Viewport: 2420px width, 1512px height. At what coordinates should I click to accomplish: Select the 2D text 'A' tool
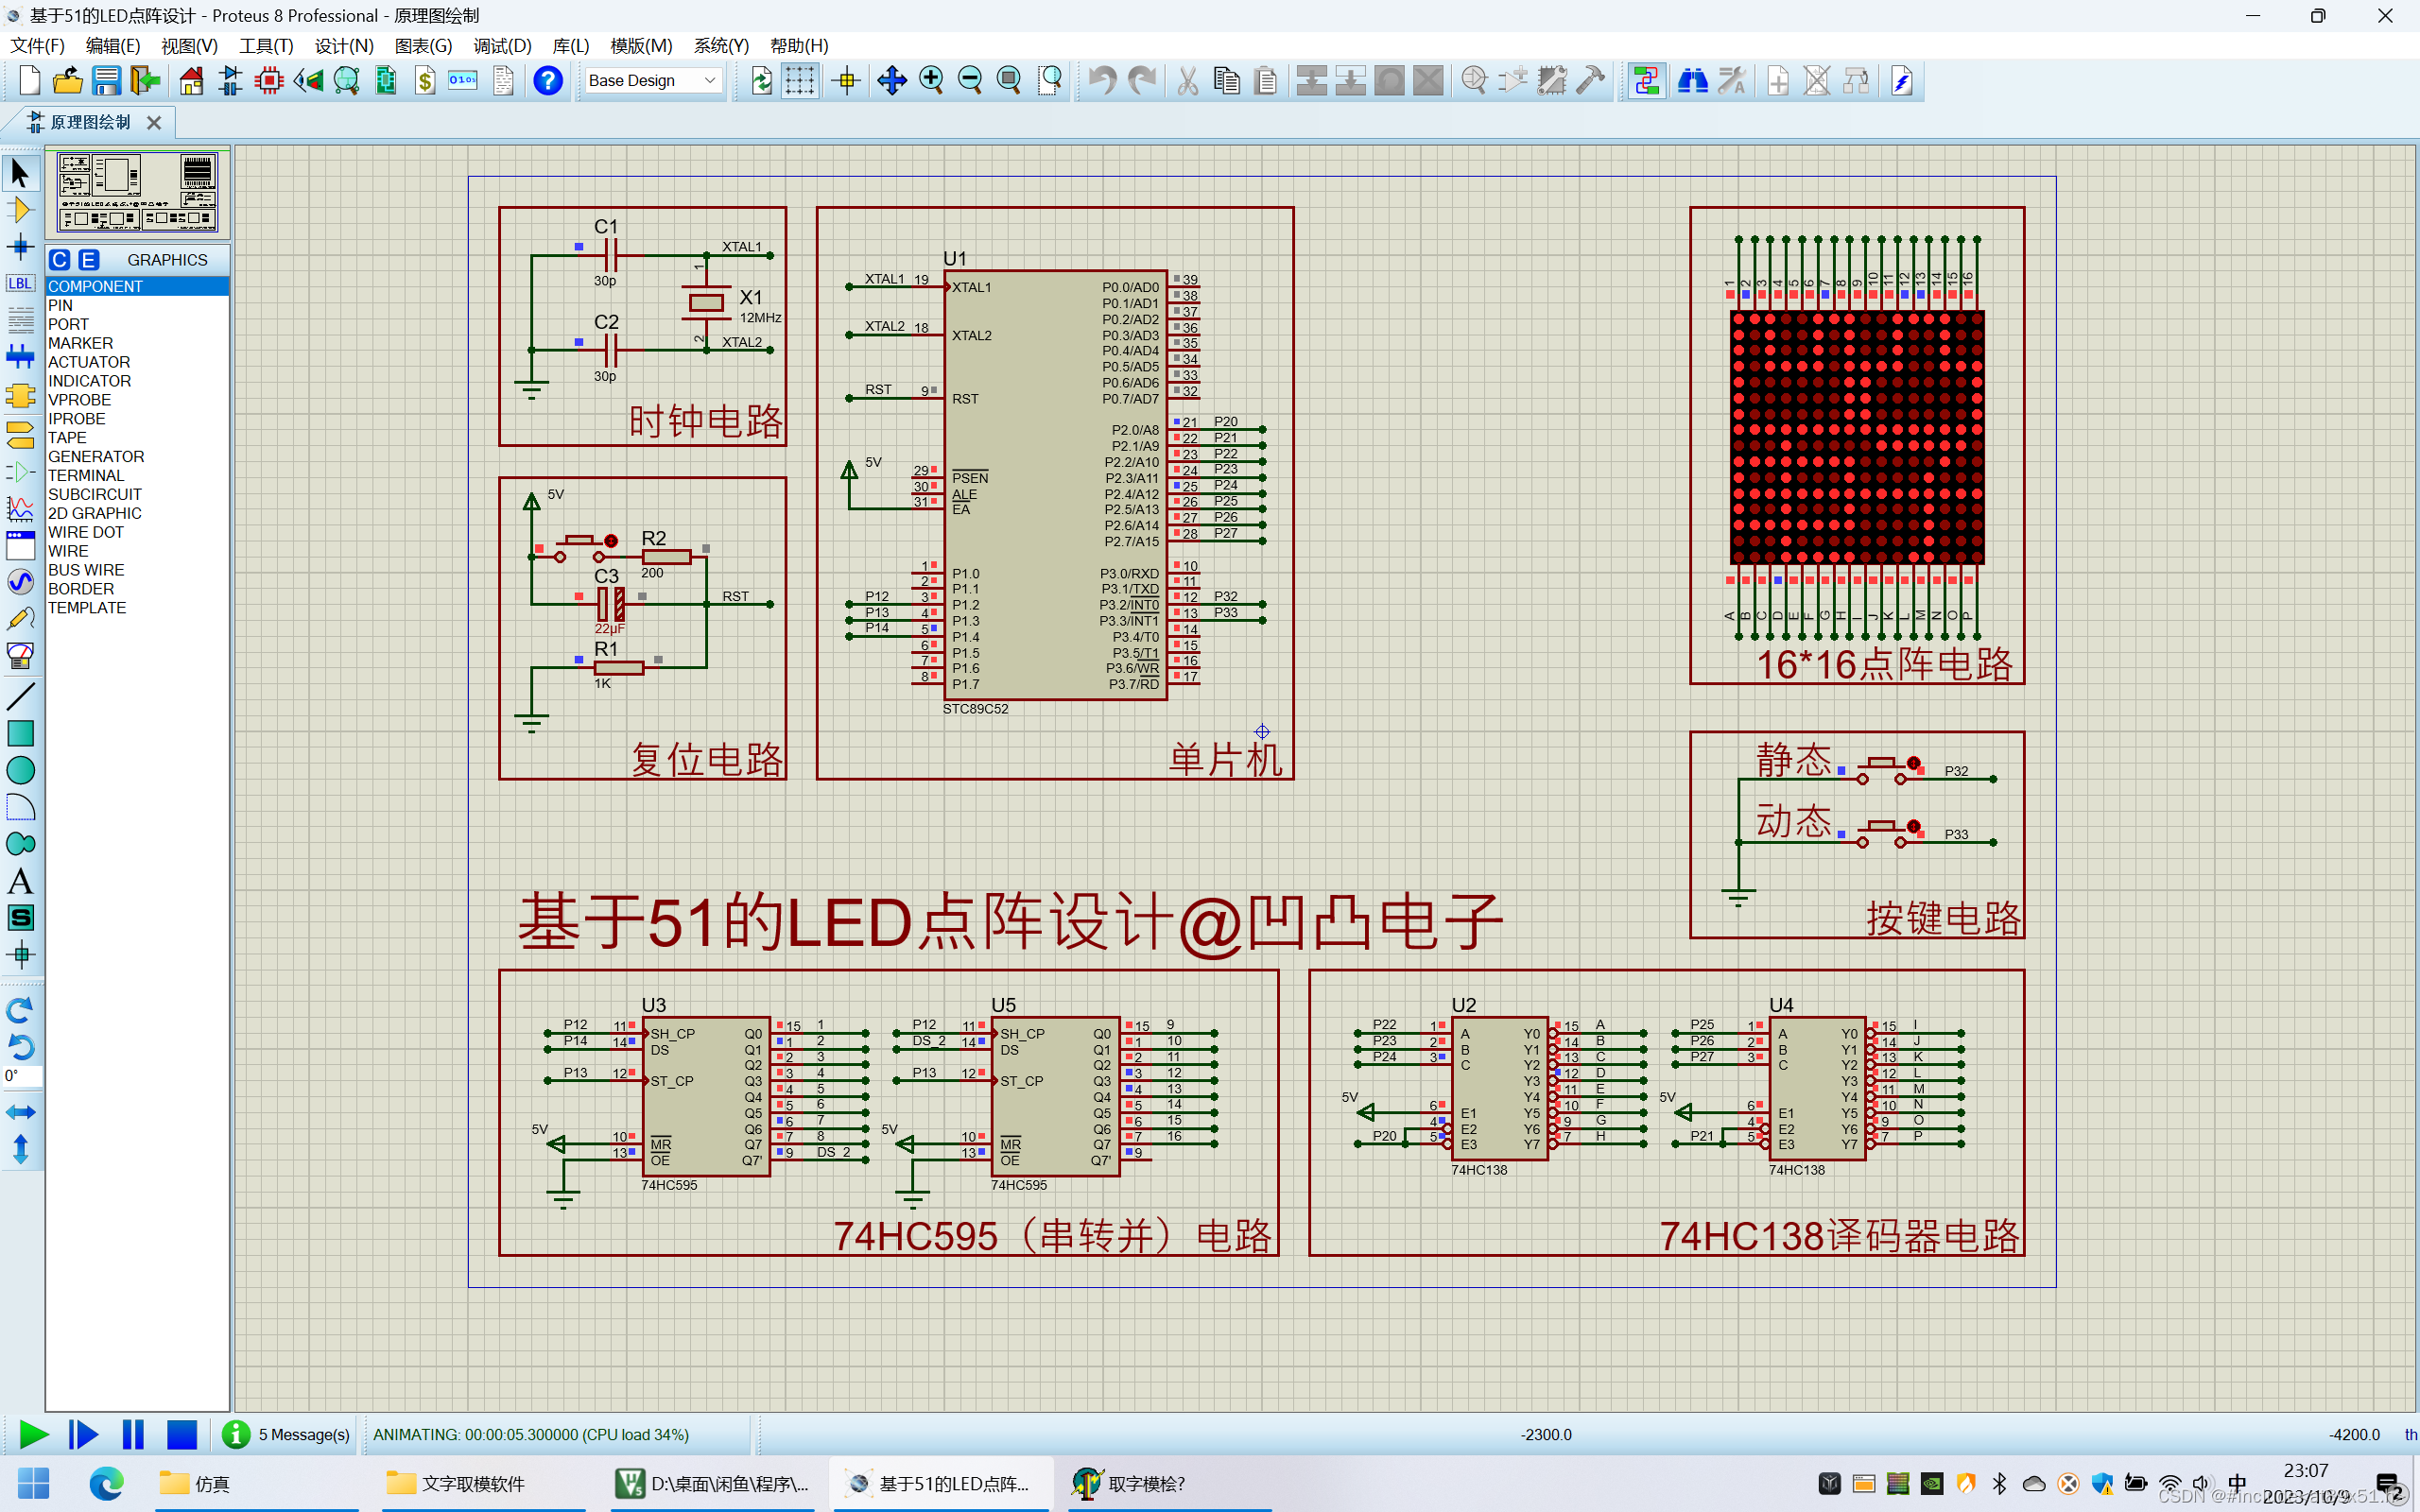(20, 881)
